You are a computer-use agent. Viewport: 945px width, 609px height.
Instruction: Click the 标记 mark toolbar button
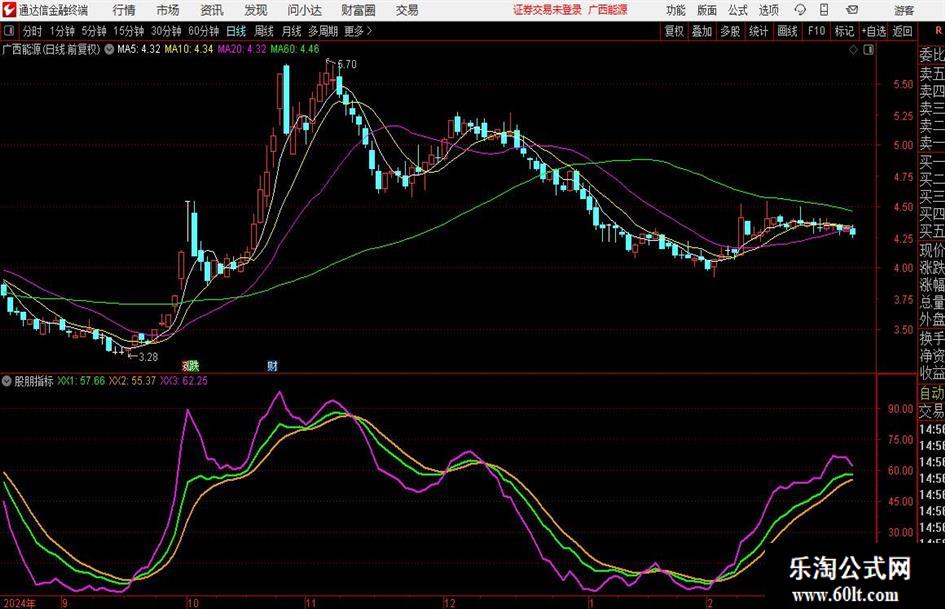[x=844, y=31]
